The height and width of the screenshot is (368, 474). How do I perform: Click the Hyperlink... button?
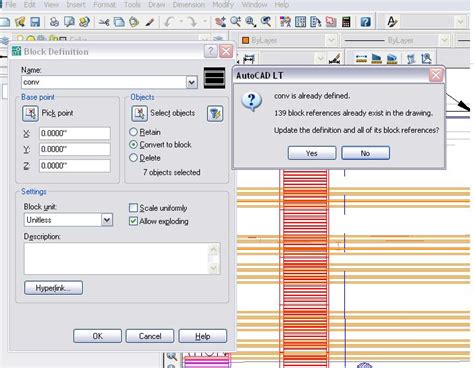(53, 288)
